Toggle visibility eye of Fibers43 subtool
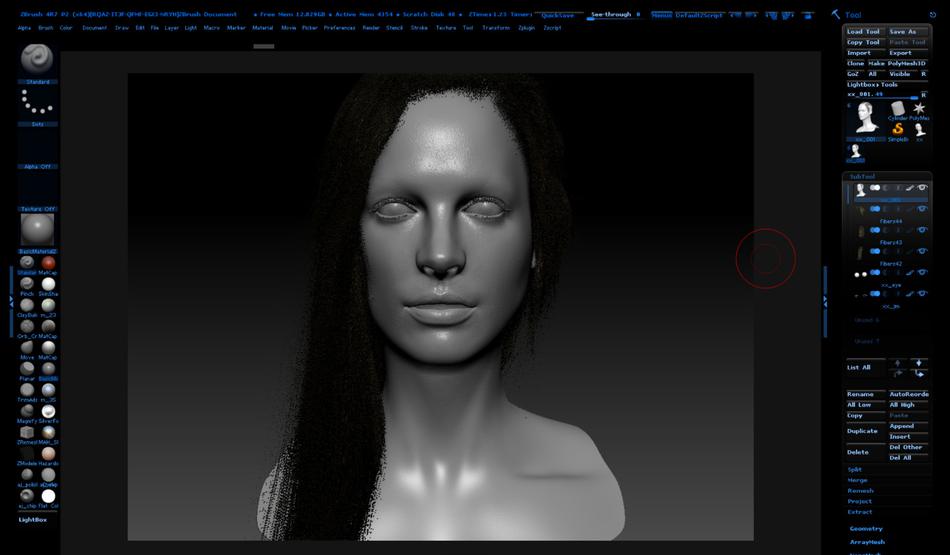Screen dimensions: 950x555 [922, 230]
